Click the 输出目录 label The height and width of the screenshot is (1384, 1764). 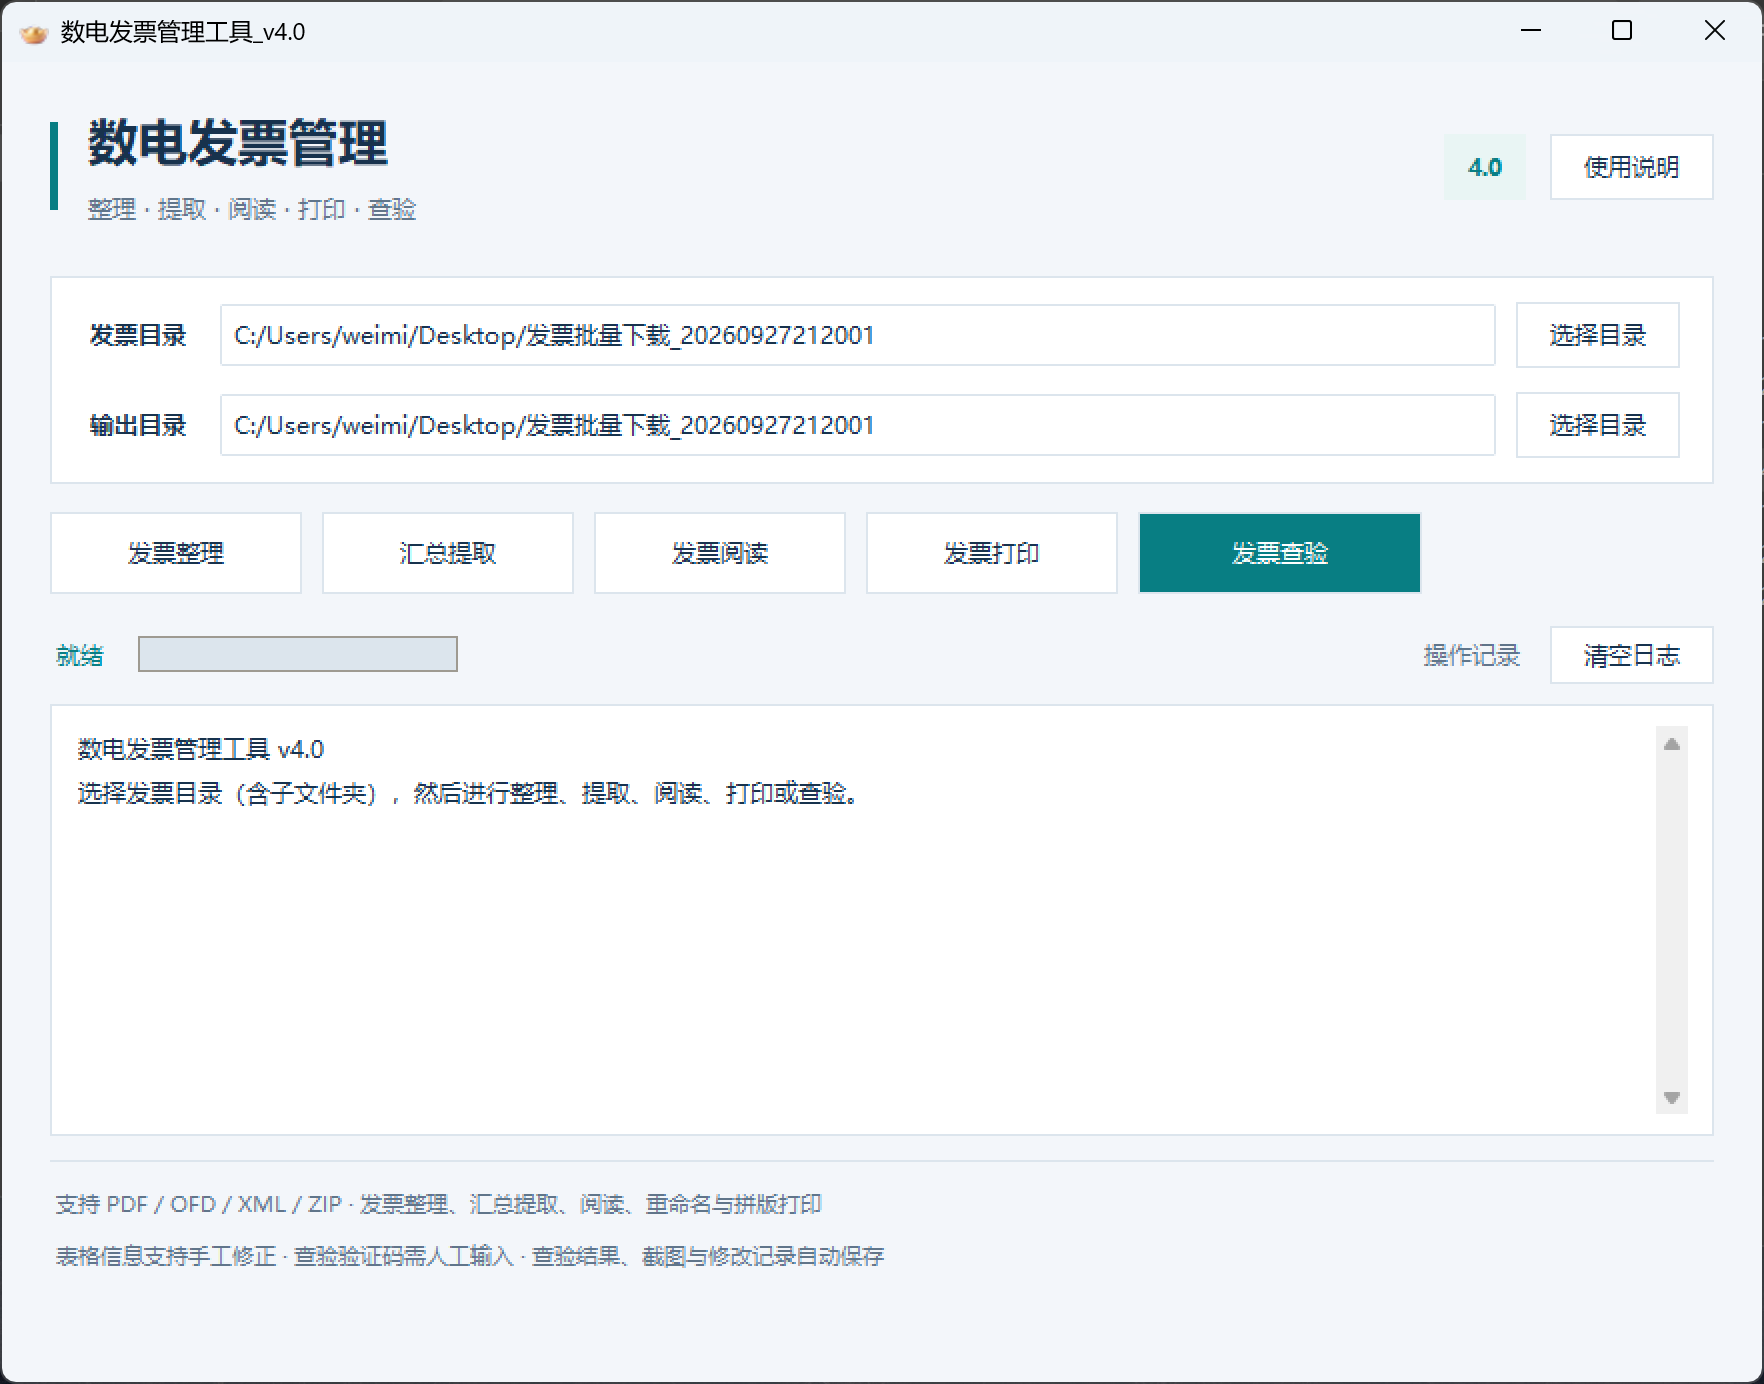(x=138, y=425)
